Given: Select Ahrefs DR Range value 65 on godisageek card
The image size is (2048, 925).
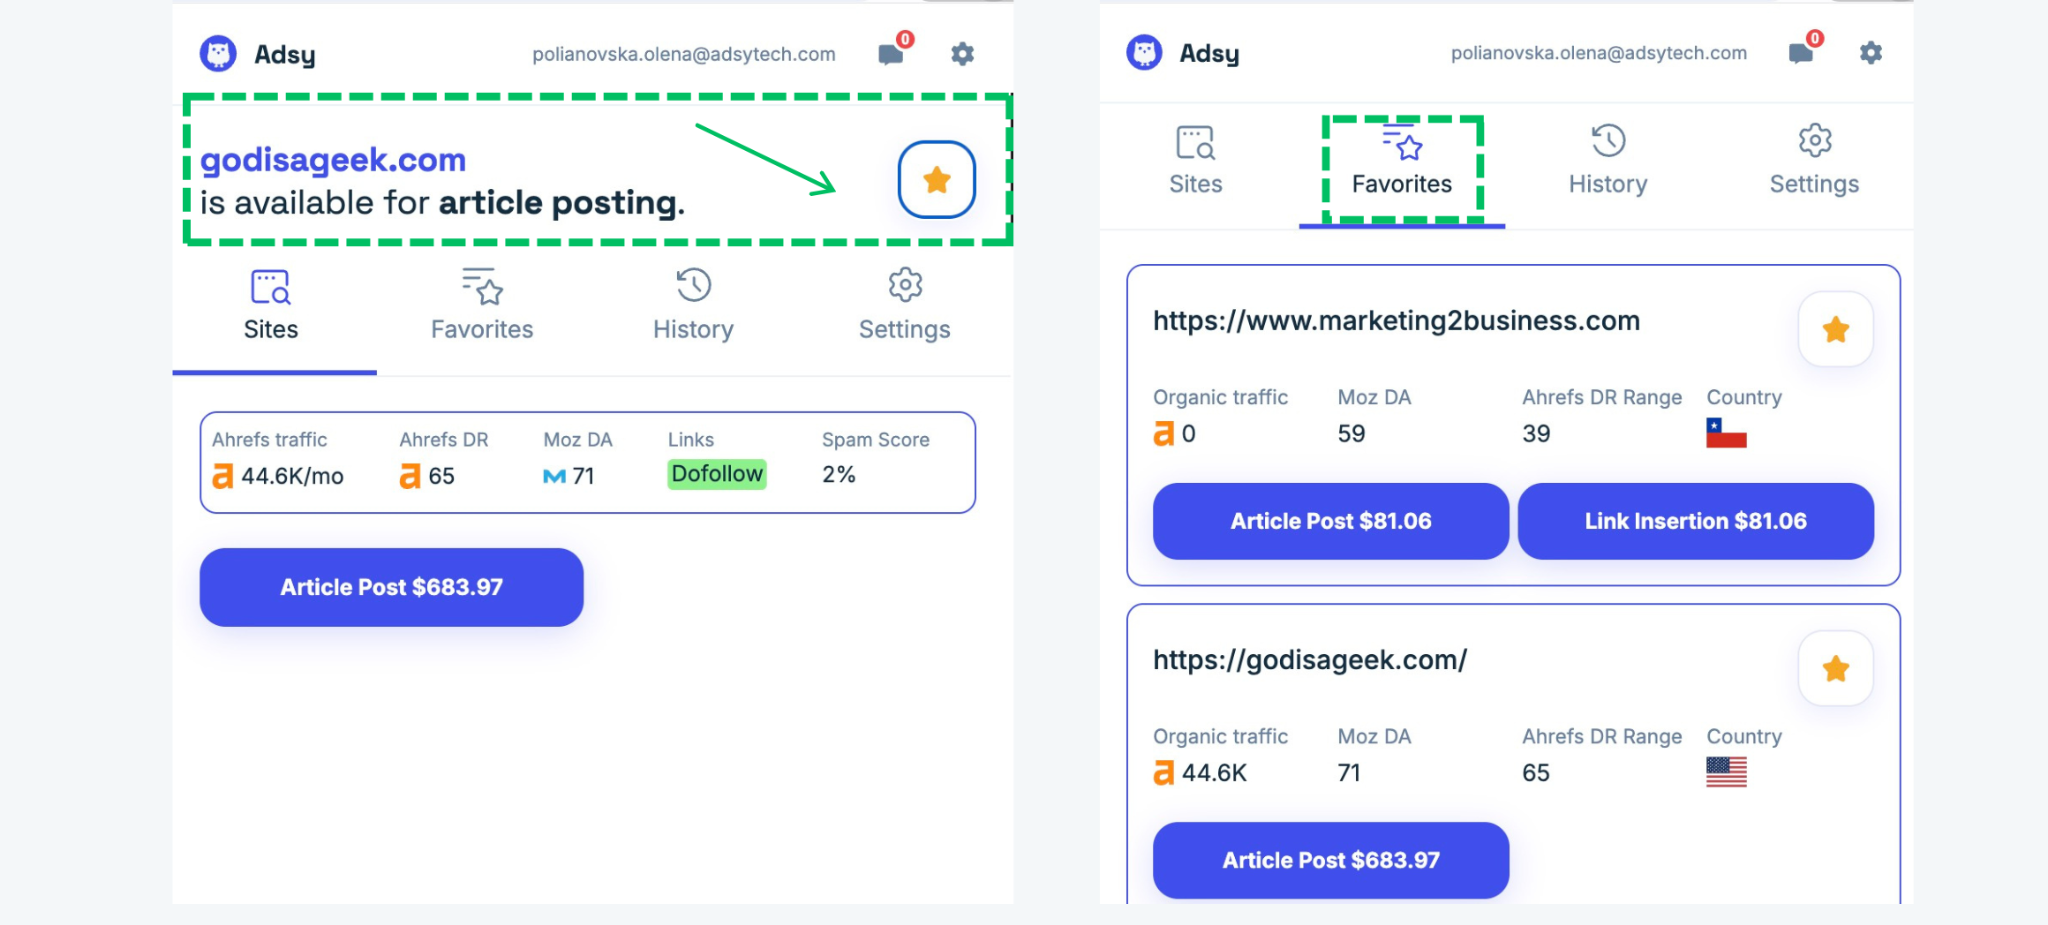Looking at the screenshot, I should (1536, 772).
